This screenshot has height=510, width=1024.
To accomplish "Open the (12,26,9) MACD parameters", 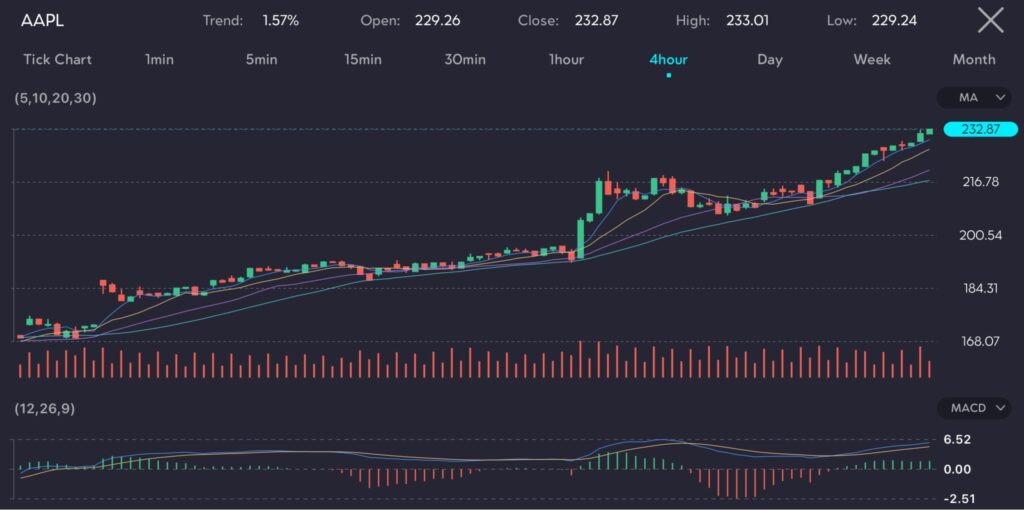I will [45, 408].
